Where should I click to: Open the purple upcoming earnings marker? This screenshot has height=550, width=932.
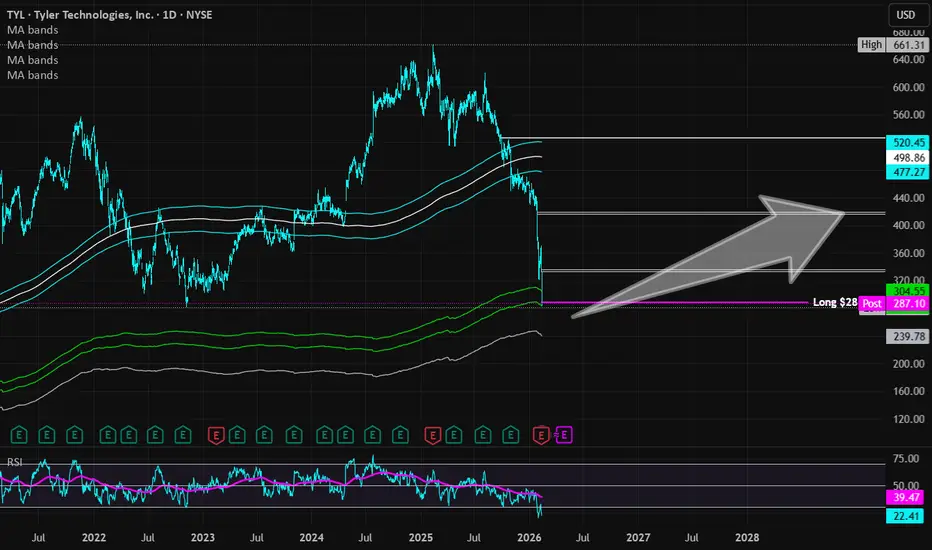(564, 435)
